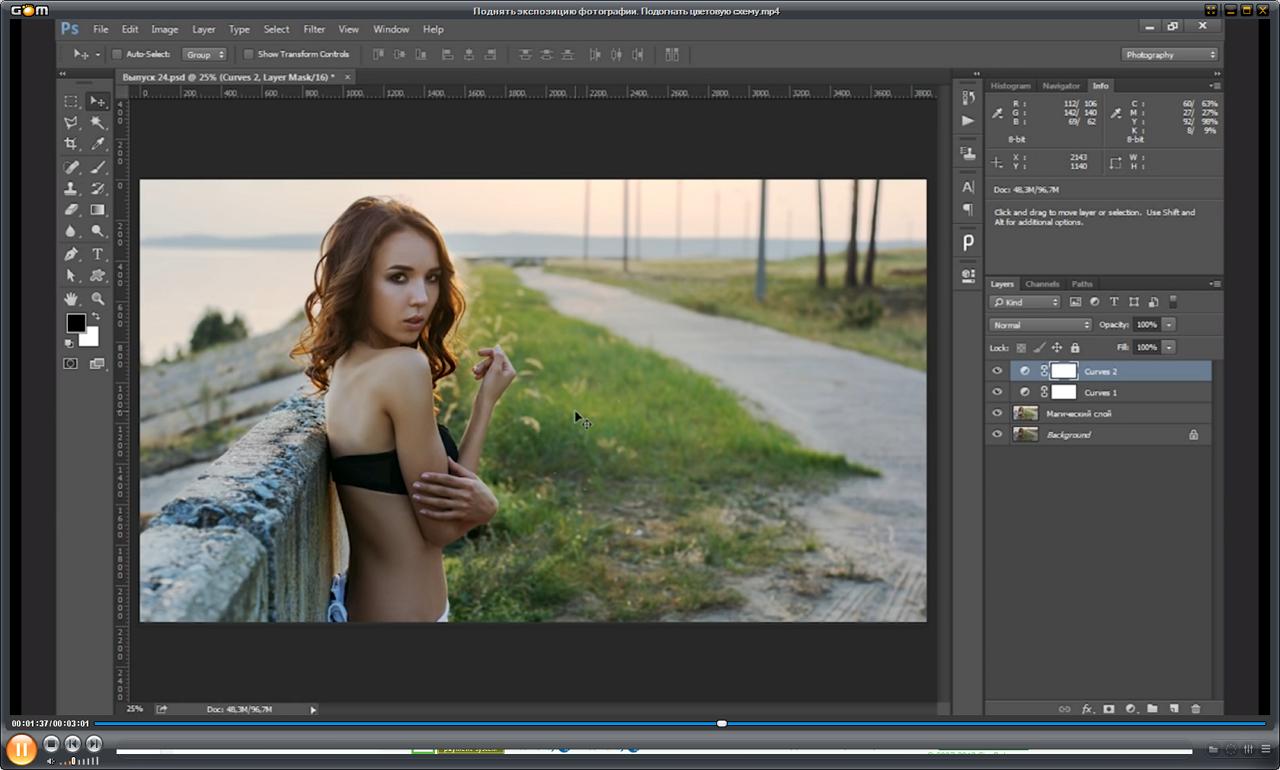Toggle lock position of layer
Viewport: 1280px width, 770px height.
[1057, 347]
